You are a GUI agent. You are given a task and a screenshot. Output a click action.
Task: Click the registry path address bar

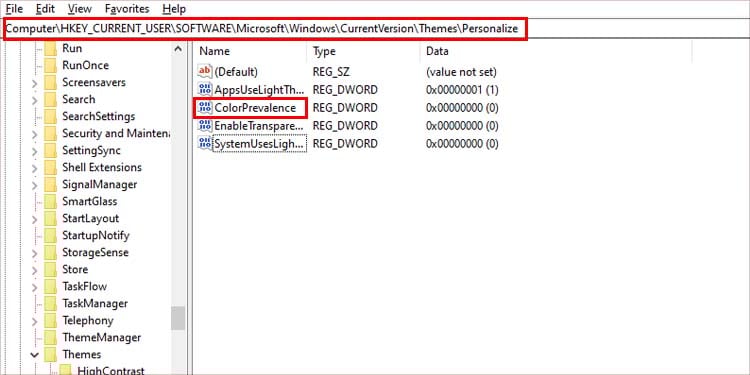pyautogui.click(x=375, y=29)
